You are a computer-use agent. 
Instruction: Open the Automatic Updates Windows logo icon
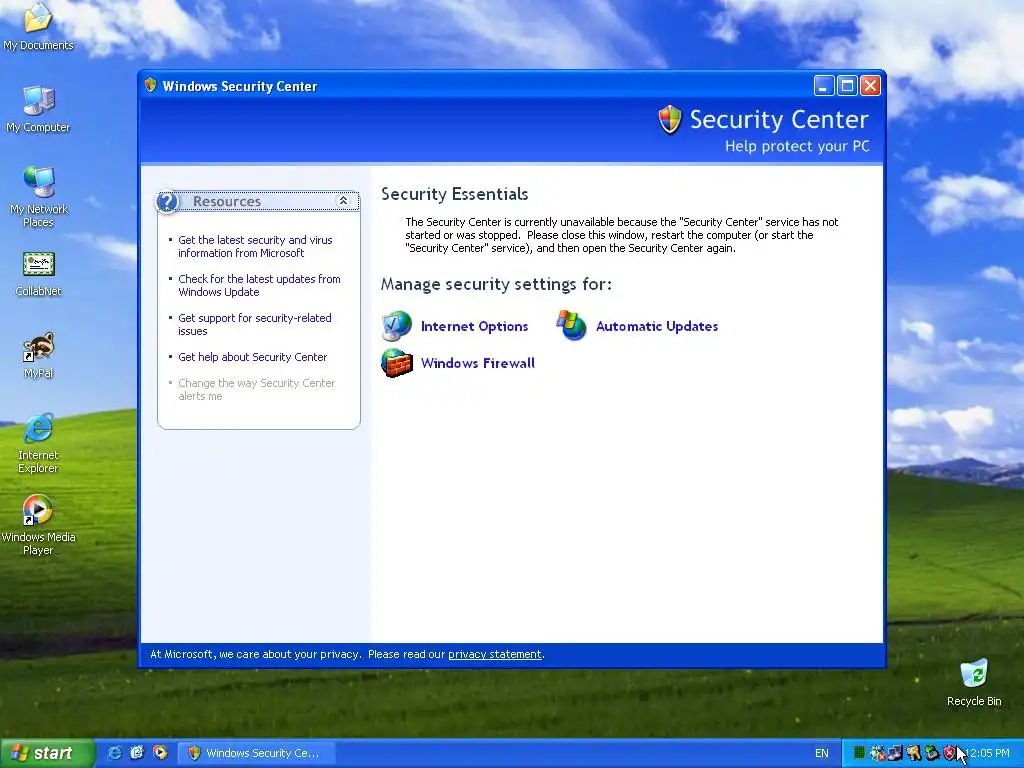pos(571,325)
